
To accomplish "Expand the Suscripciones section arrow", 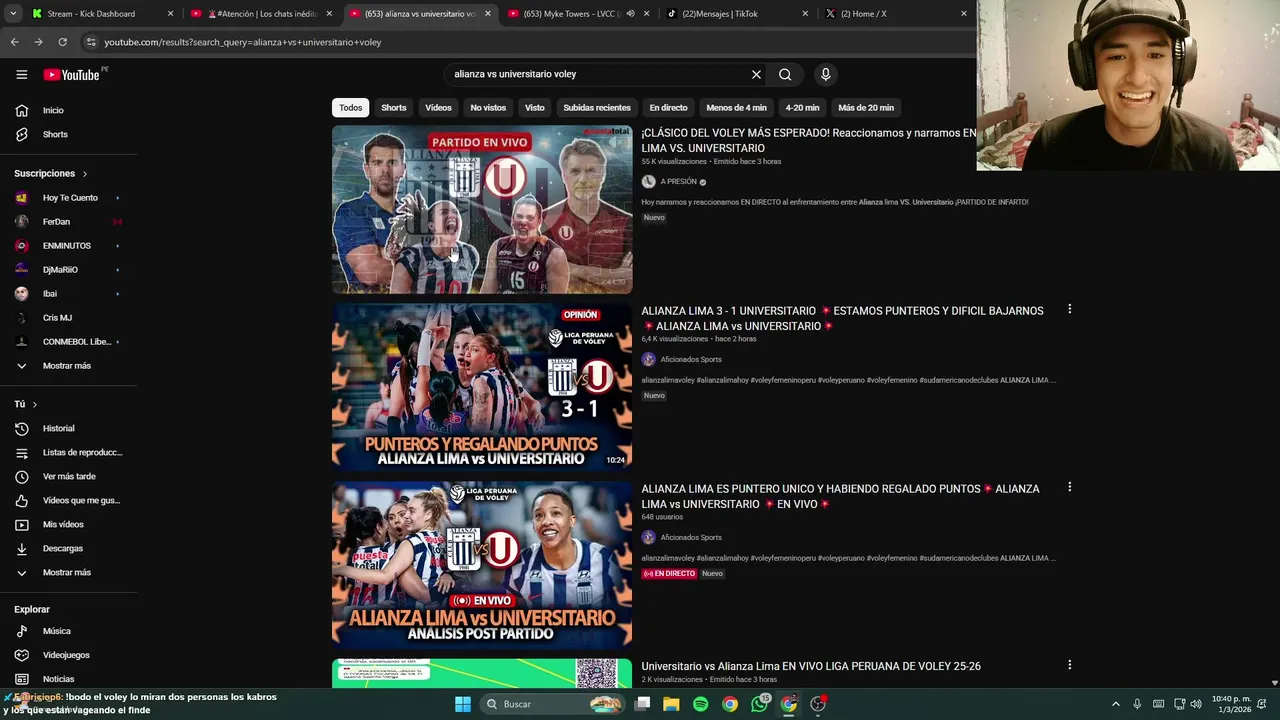I will (x=84, y=174).
